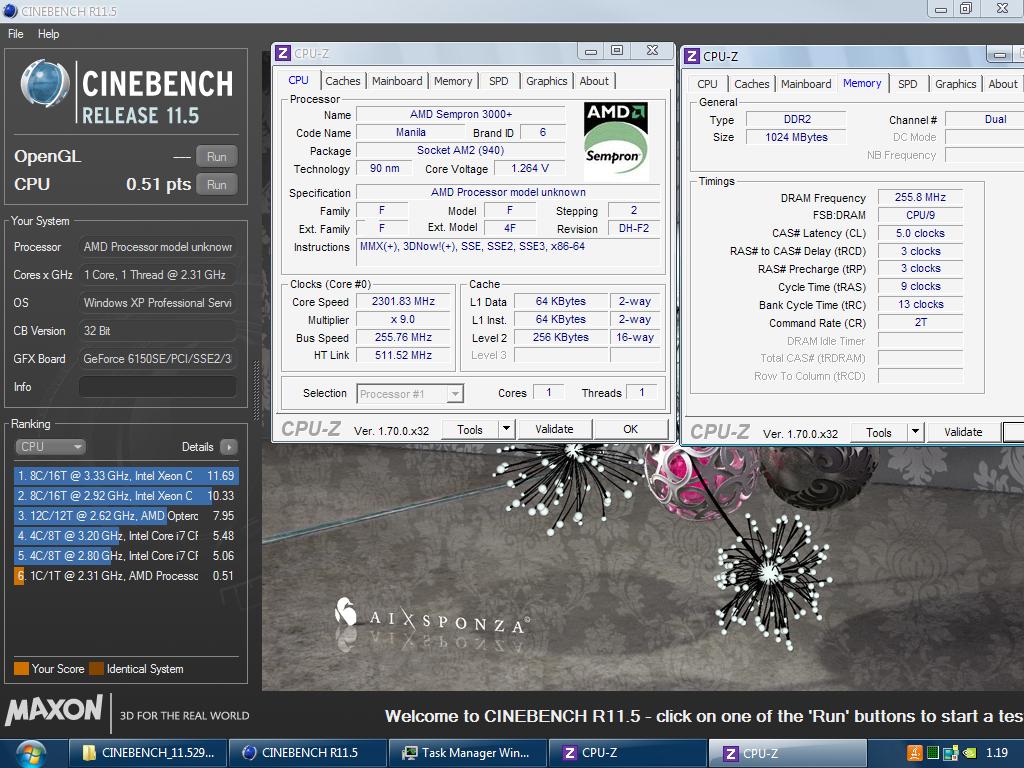
Task: Open the Windows Start orb
Action: [31, 753]
